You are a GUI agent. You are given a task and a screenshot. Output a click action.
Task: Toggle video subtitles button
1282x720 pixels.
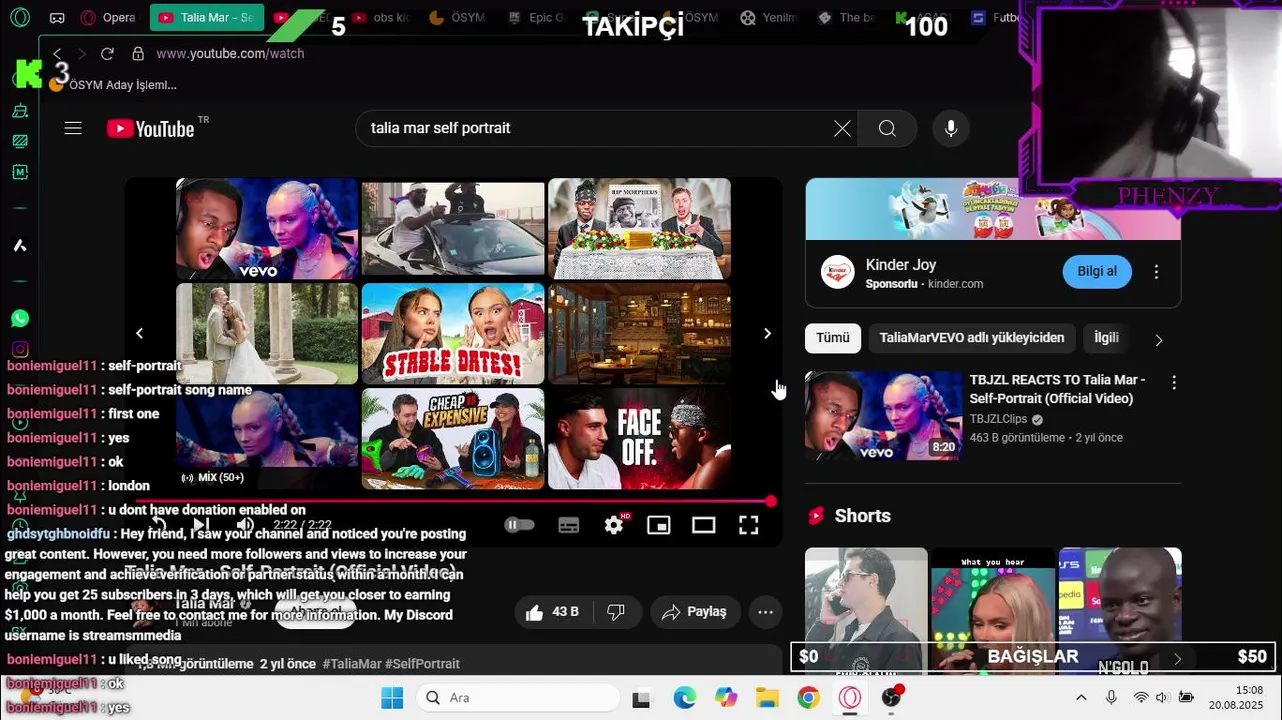point(569,525)
